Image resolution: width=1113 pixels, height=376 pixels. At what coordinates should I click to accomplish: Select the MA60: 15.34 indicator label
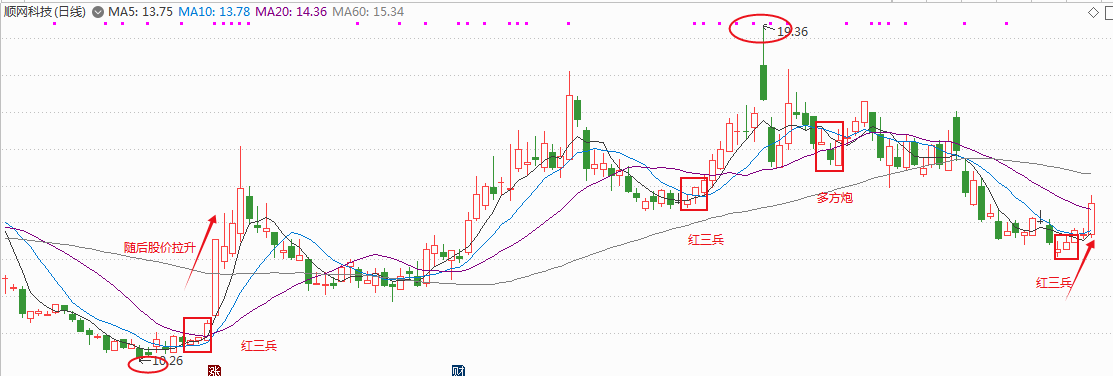[368, 12]
